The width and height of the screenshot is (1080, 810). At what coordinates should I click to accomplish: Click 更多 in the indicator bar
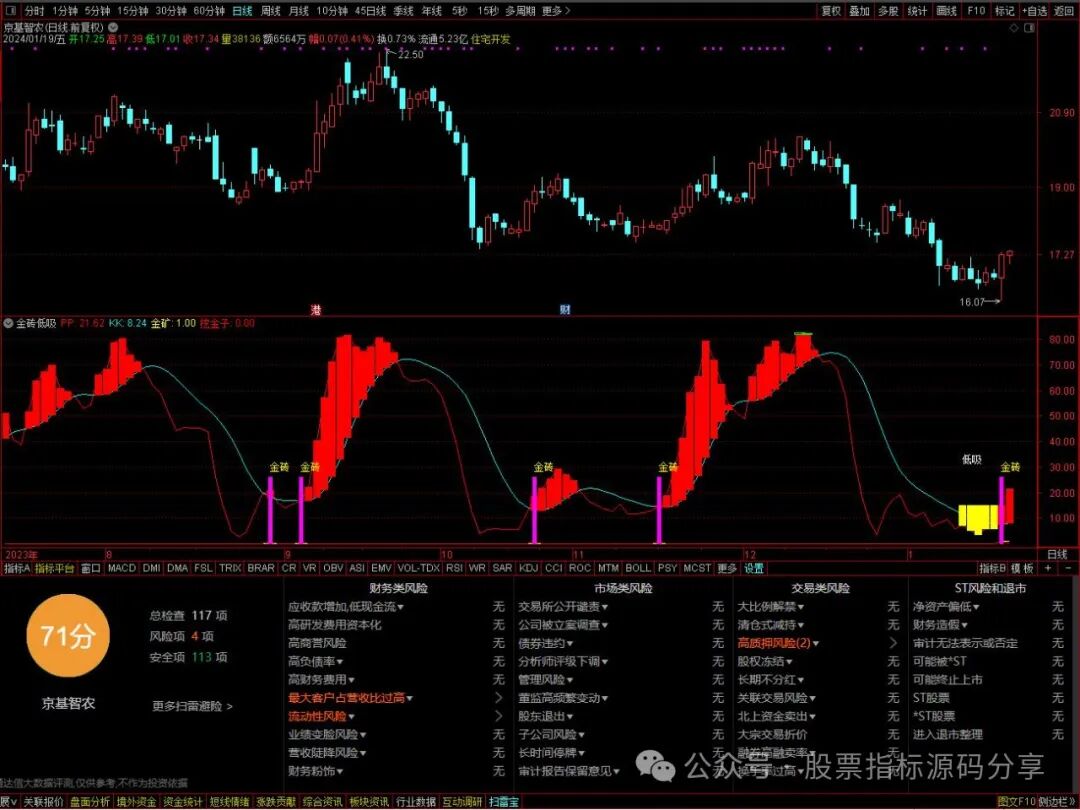727,568
